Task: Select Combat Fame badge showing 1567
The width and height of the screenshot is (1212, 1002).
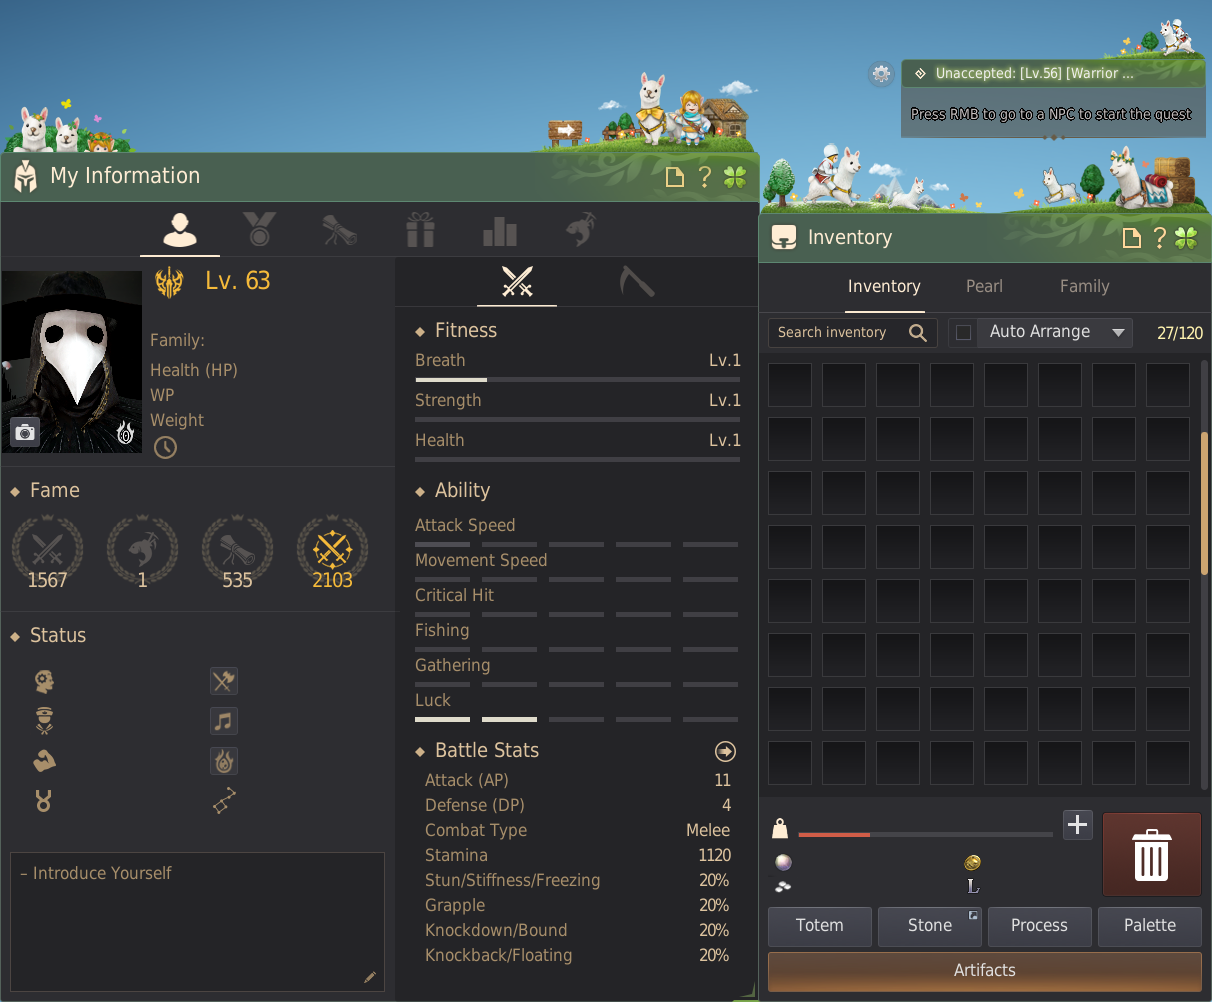Action: (x=47, y=553)
